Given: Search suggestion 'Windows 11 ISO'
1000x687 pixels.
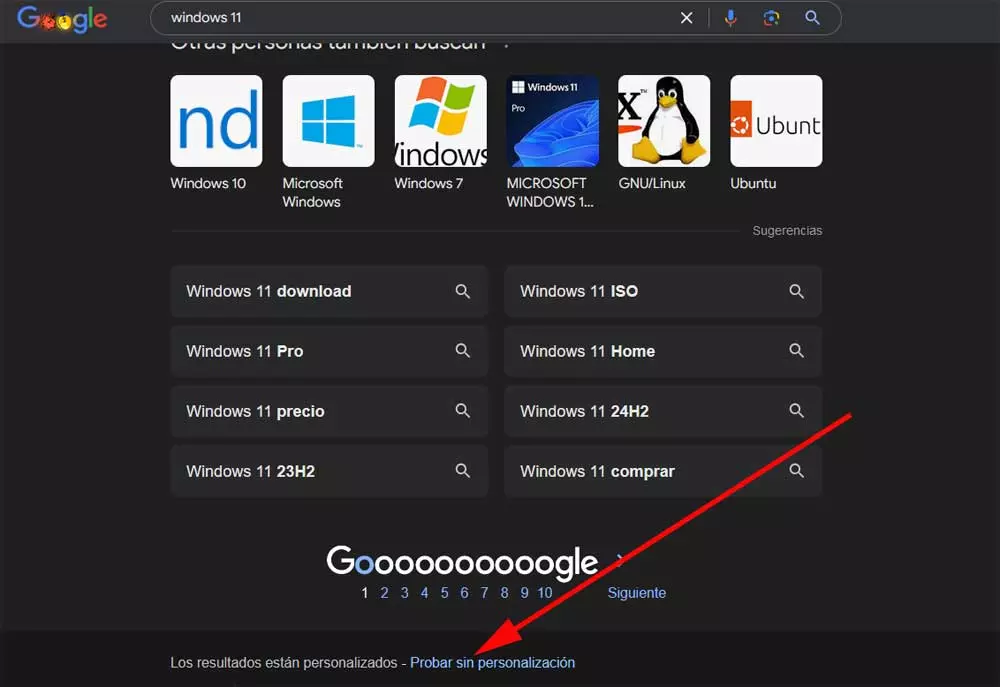Looking at the screenshot, I should click(663, 292).
